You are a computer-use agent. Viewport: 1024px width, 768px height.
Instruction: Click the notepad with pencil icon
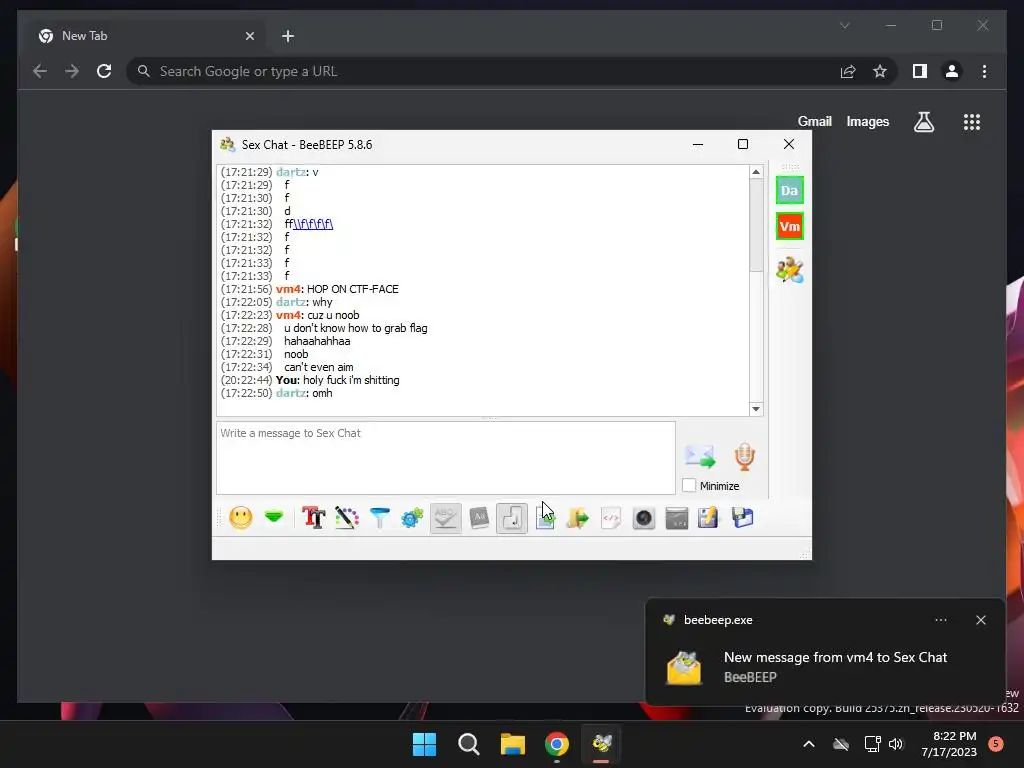(x=709, y=518)
